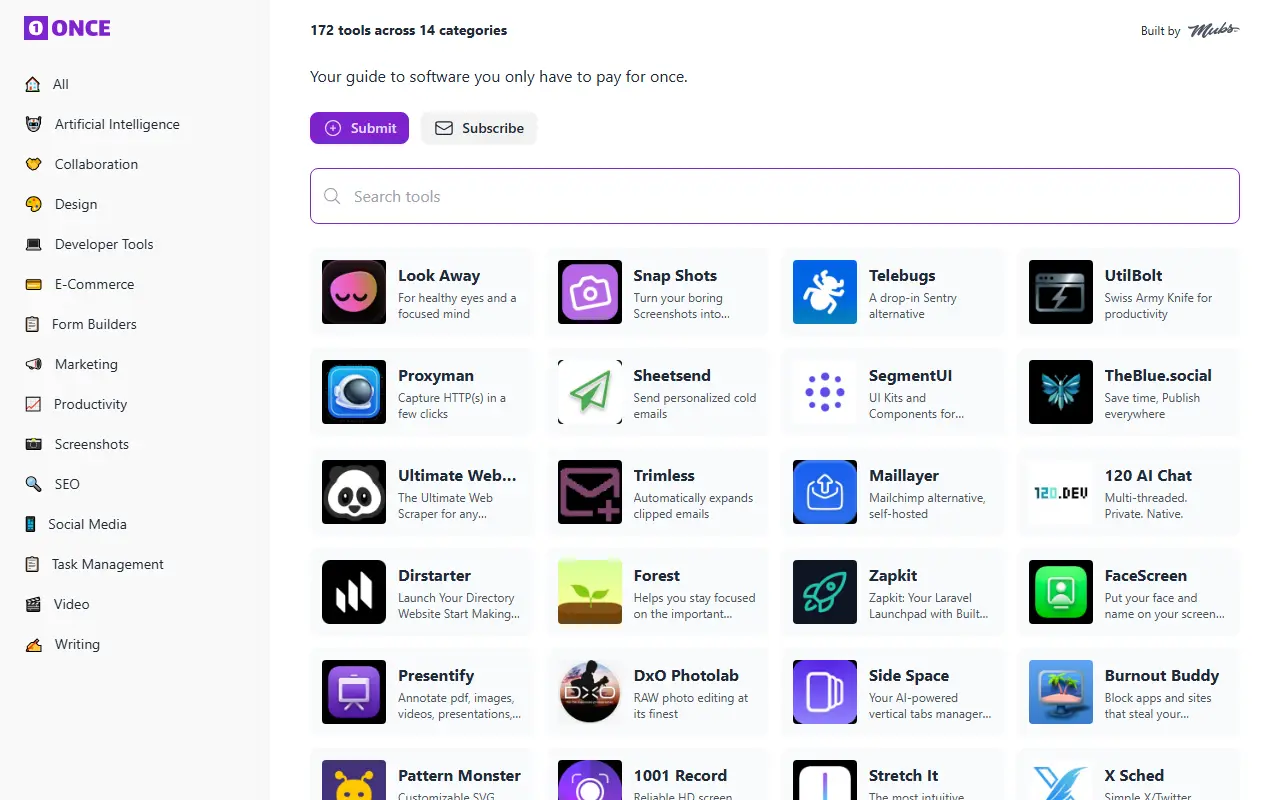Click "Multi-threaded. Private. Native." description
Screen dimensions: 1280x800
click(x=1146, y=506)
